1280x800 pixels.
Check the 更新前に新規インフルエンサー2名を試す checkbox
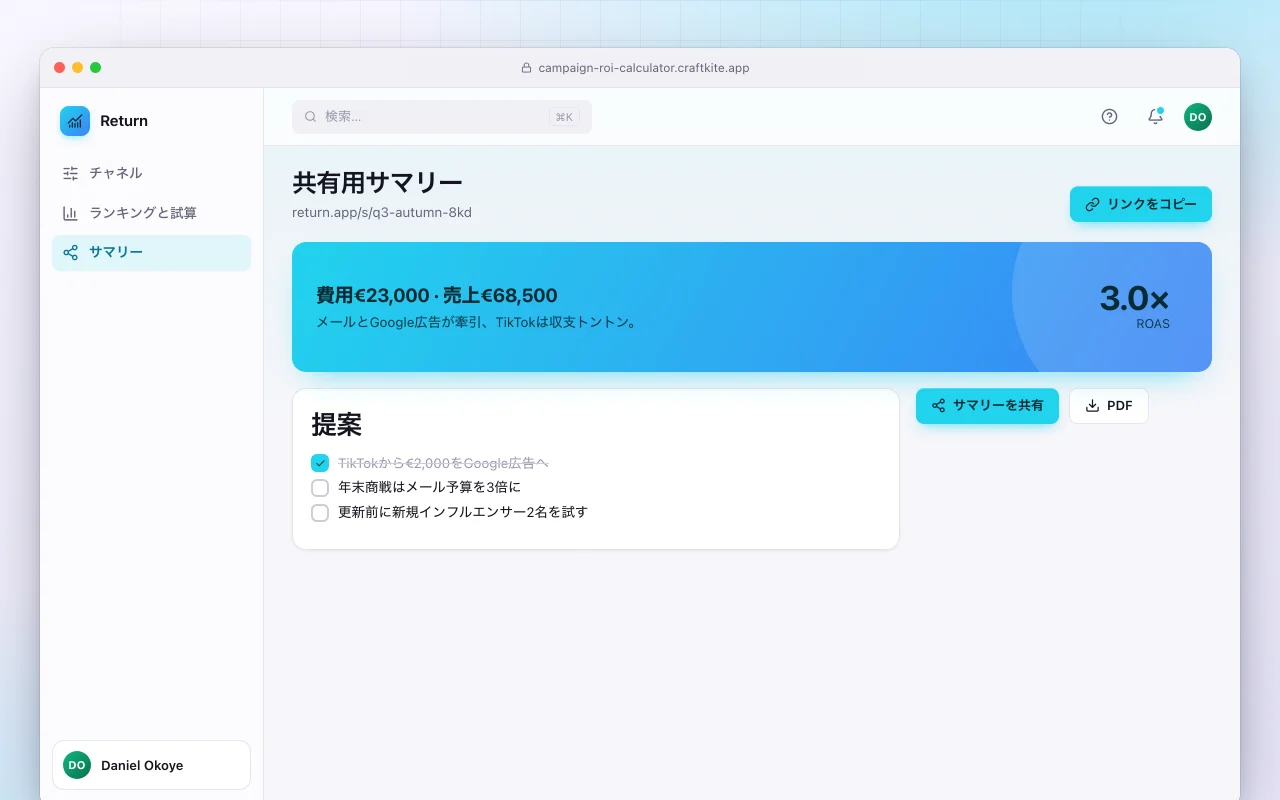click(320, 513)
